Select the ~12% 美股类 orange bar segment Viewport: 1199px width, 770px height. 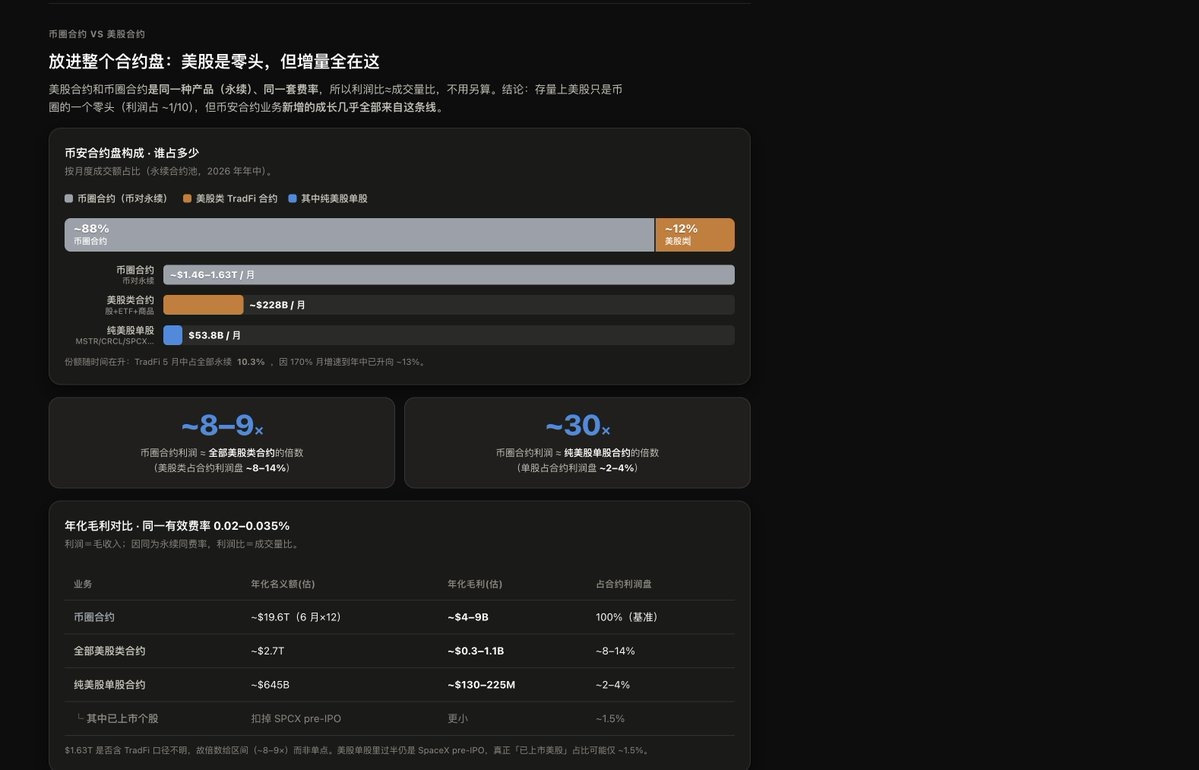click(695, 235)
